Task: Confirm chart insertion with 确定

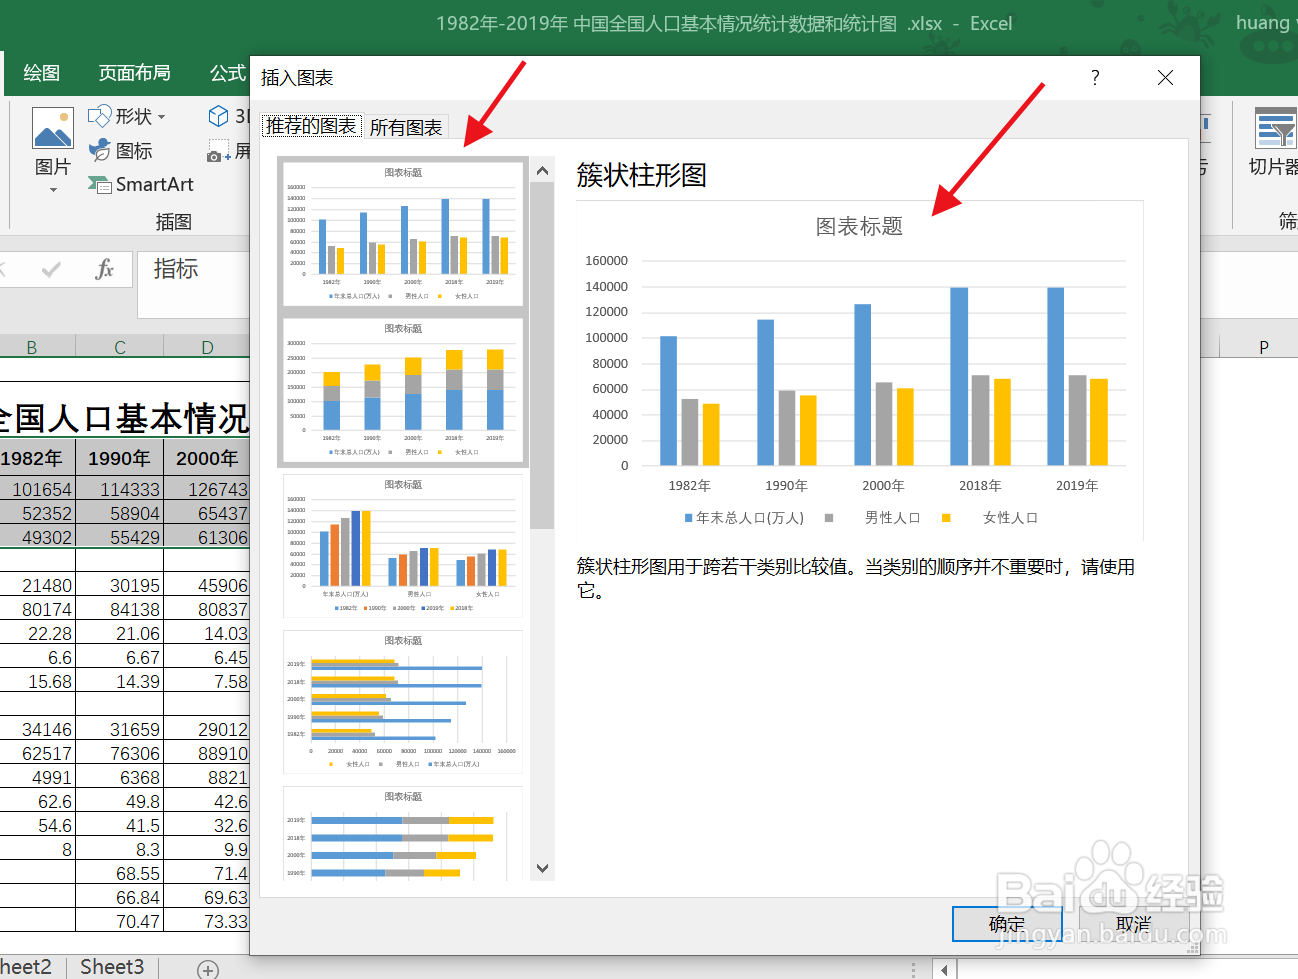Action: tap(1006, 924)
